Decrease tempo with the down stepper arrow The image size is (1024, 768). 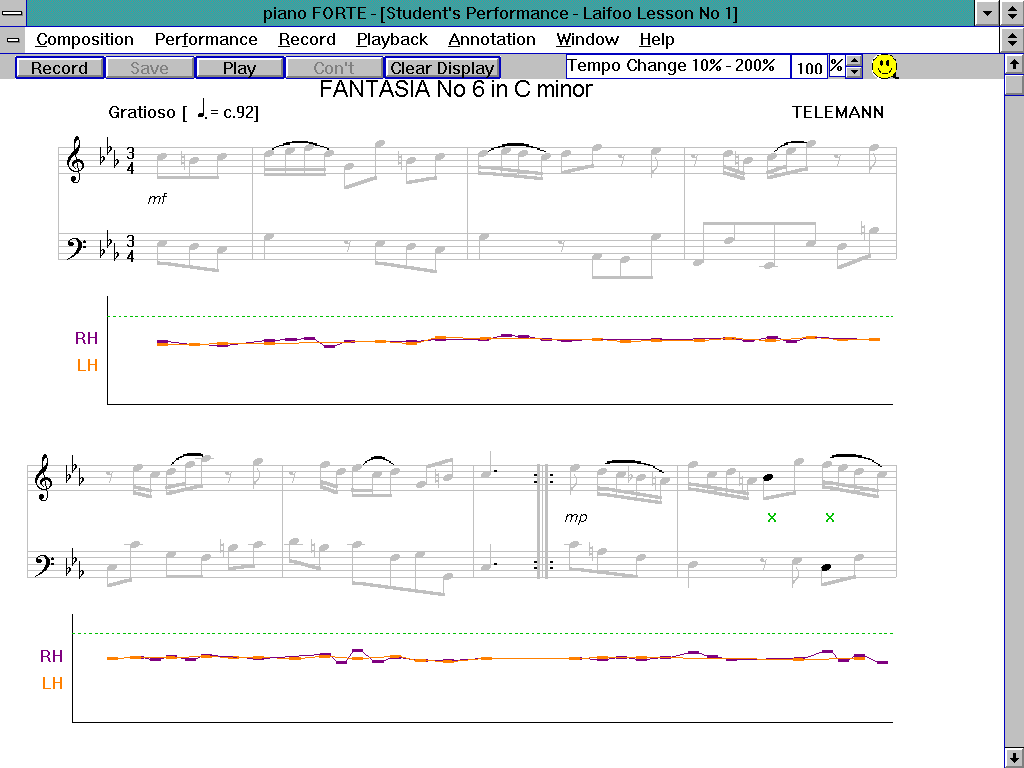(x=854, y=72)
